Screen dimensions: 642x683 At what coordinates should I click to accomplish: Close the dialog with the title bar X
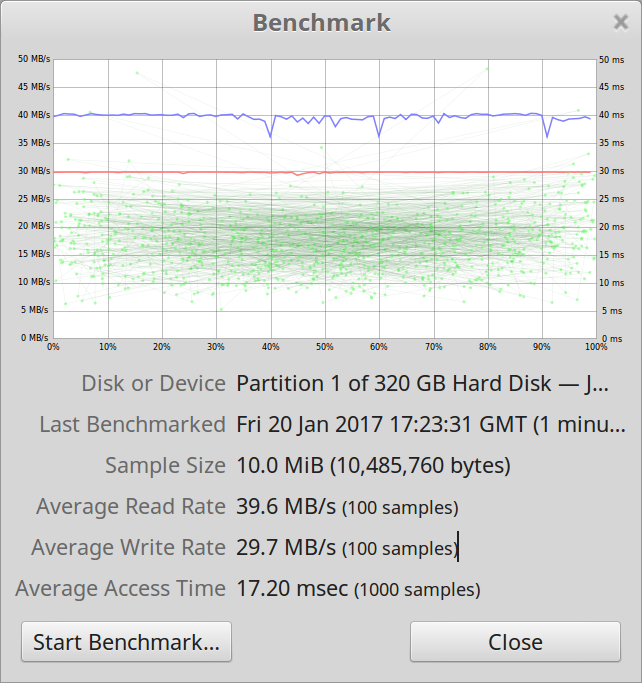click(620, 22)
